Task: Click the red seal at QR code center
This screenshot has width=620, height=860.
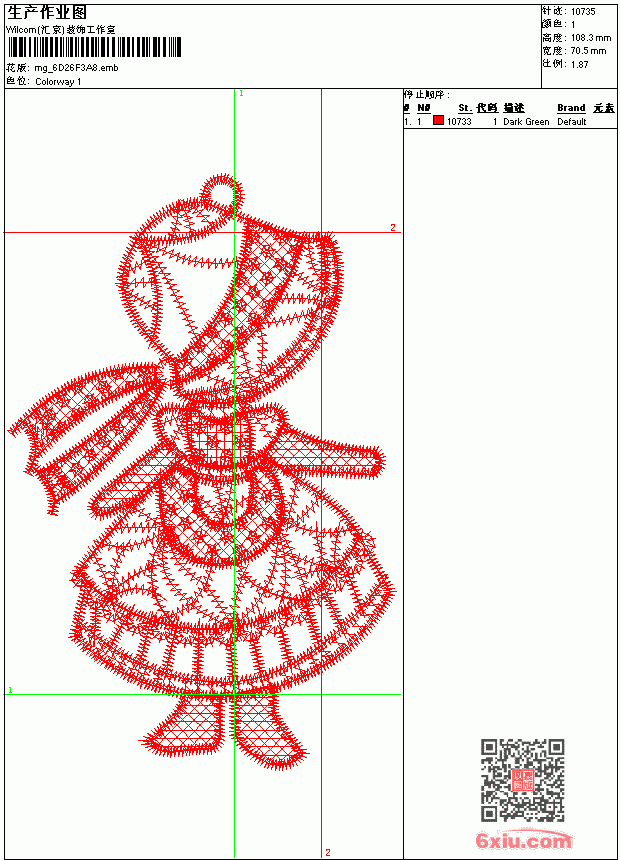Action: pos(522,780)
